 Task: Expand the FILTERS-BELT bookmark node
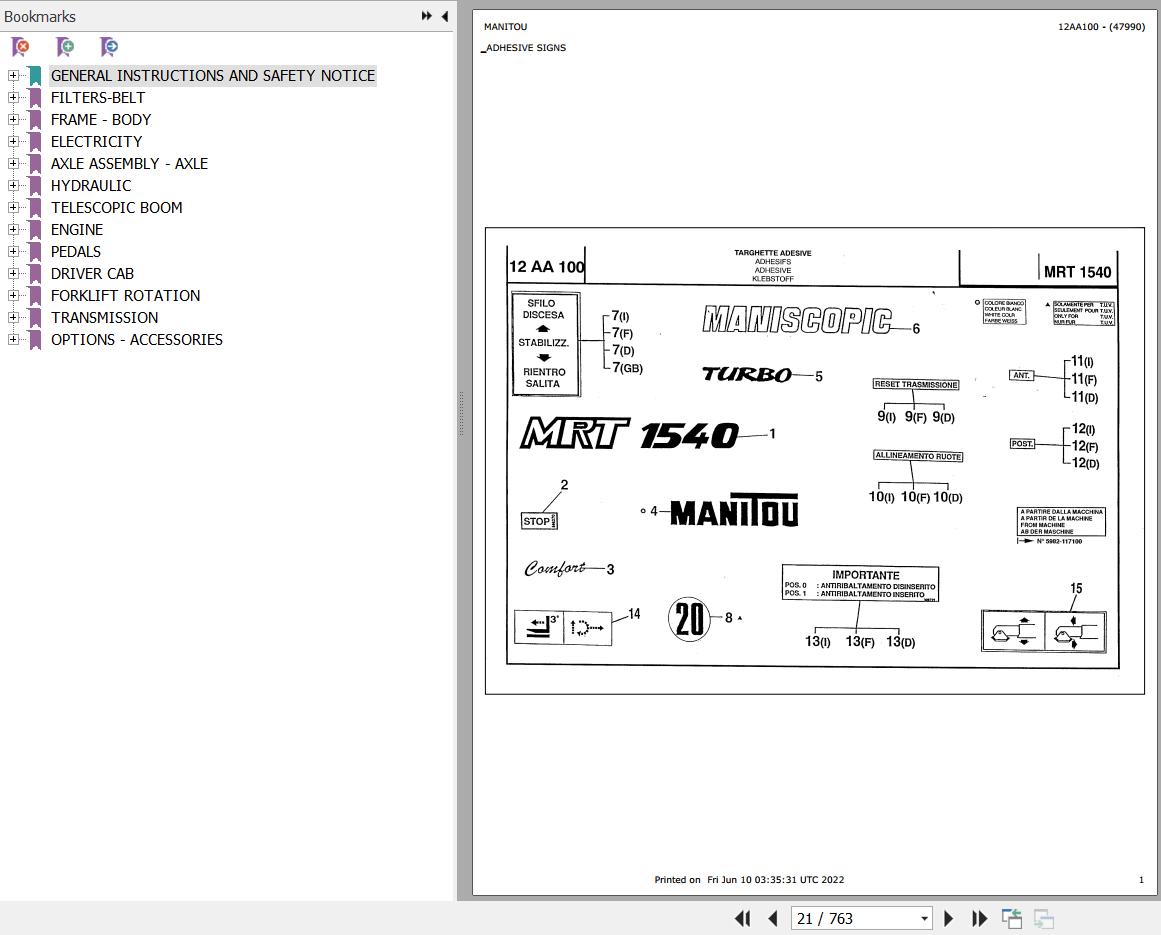click(13, 98)
